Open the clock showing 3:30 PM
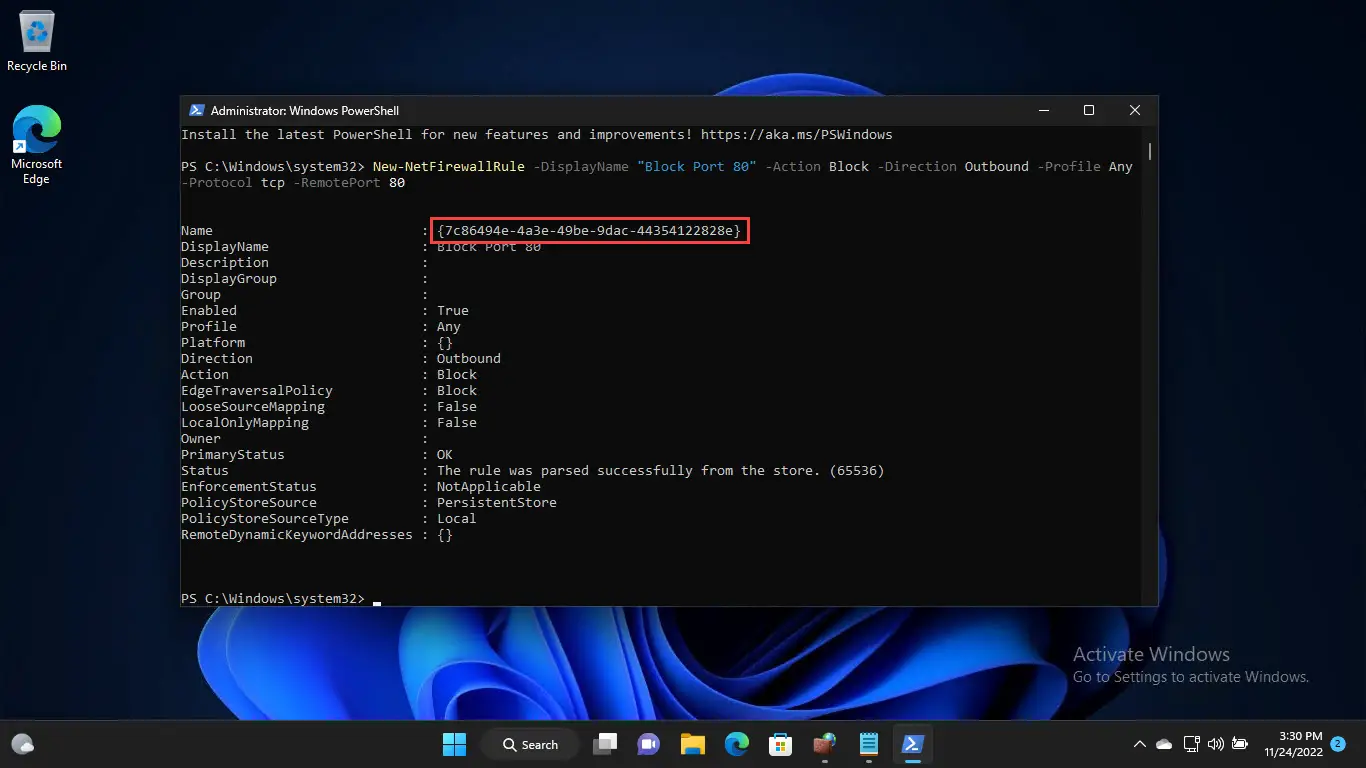Image resolution: width=1366 pixels, height=768 pixels. click(x=1293, y=744)
